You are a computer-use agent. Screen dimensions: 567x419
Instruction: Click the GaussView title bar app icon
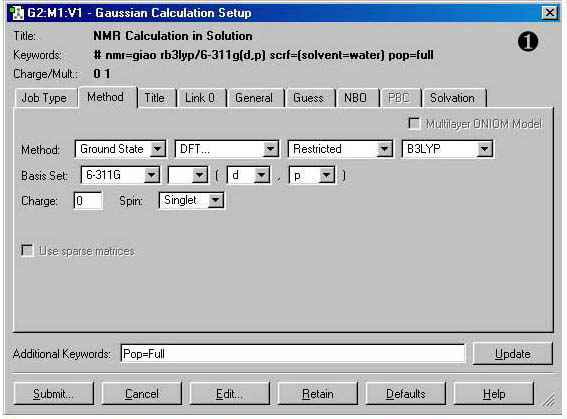pos(16,13)
